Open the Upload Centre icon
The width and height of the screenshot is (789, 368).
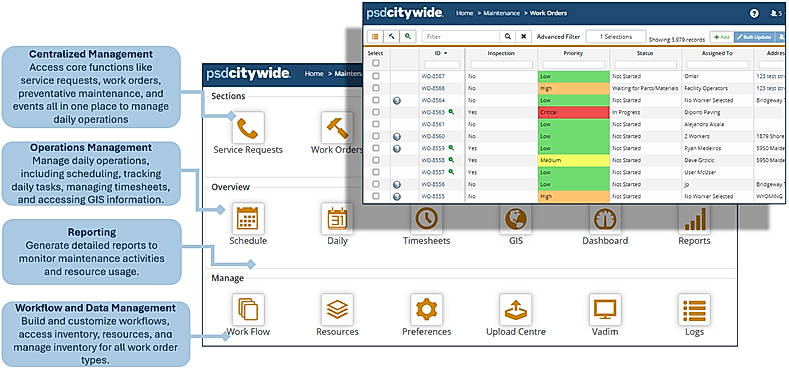[x=516, y=310]
